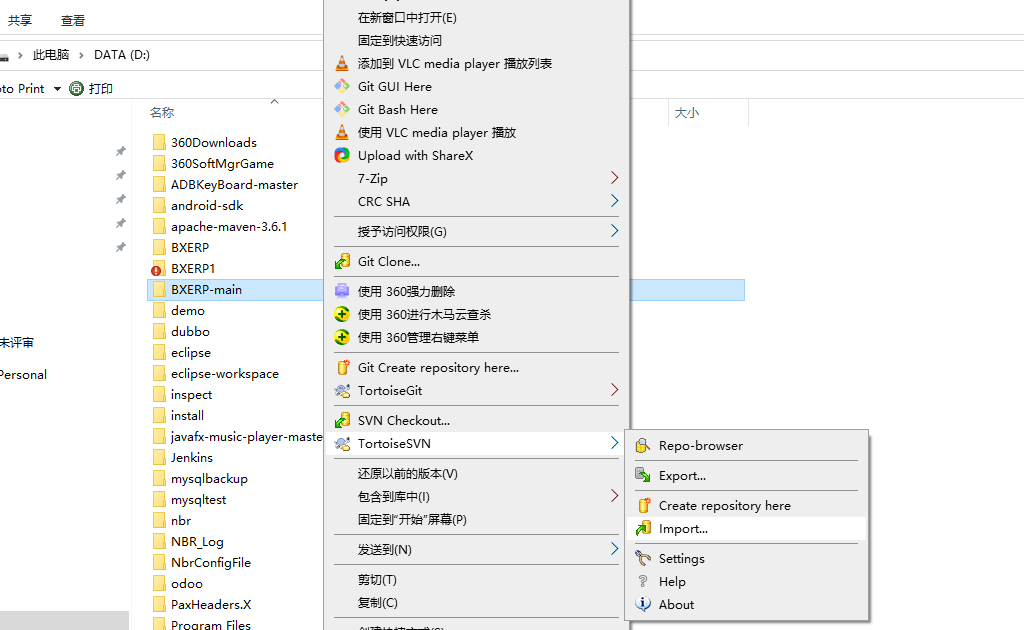Select the android-sdk folder
This screenshot has width=1024, height=630.
[207, 206]
